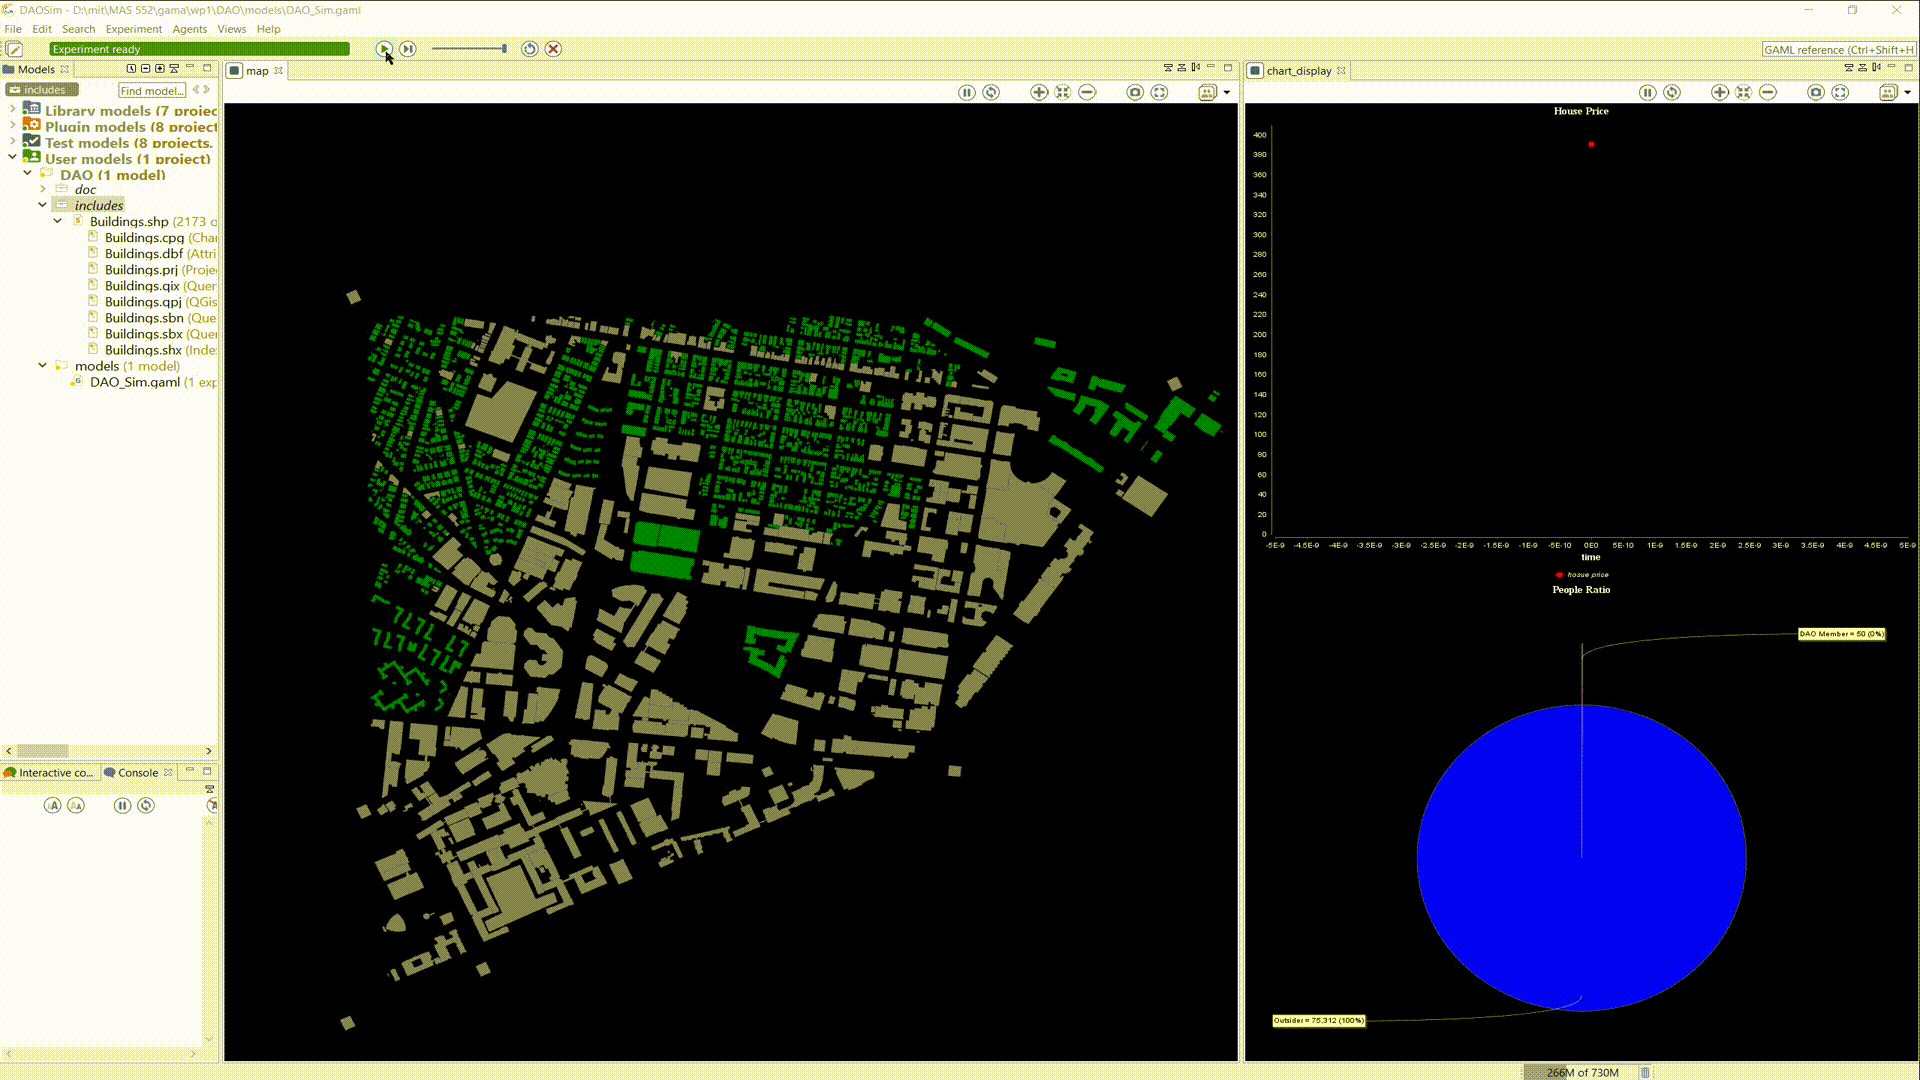This screenshot has height=1080, width=1920.
Task: Refresh the console view
Action: (x=146, y=805)
